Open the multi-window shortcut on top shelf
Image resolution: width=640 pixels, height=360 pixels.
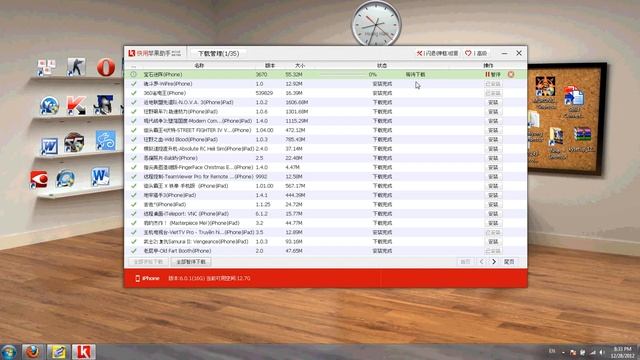(x=47, y=68)
